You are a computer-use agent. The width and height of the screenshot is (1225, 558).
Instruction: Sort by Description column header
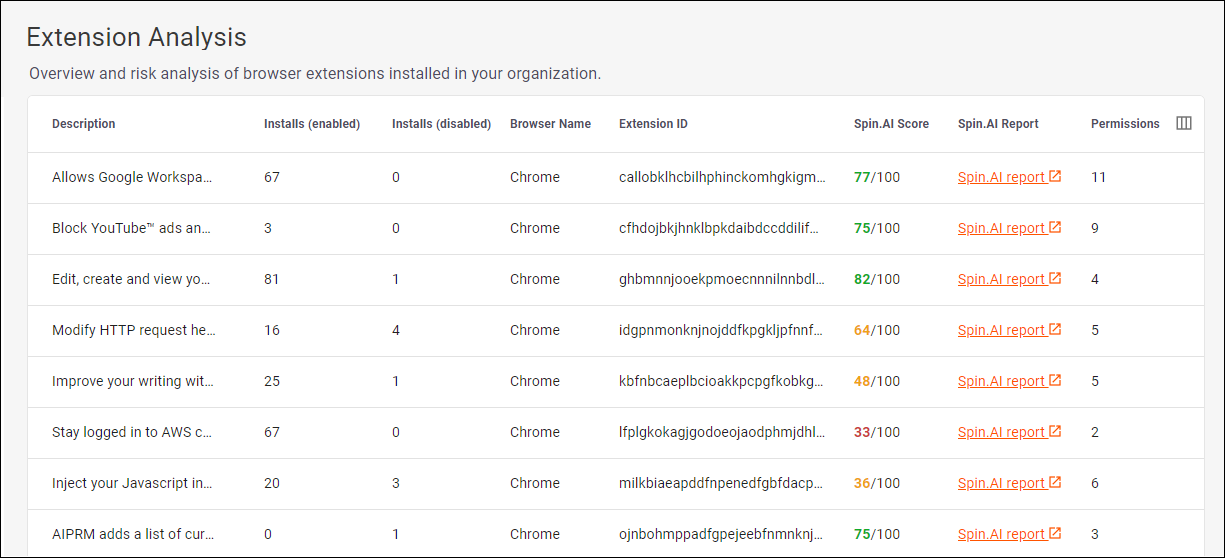click(84, 124)
